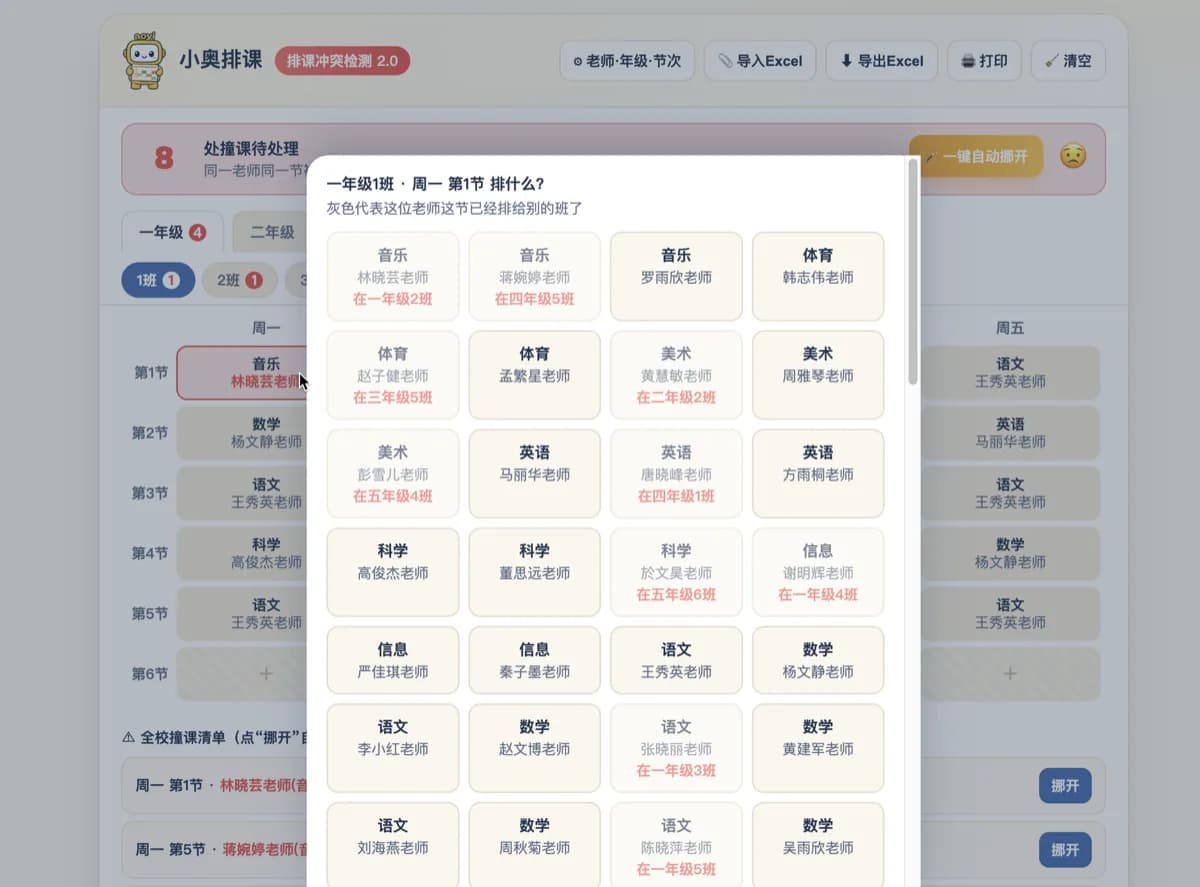Click 一键自动挪开 button
This screenshot has height=887, width=1200.
click(x=976, y=157)
